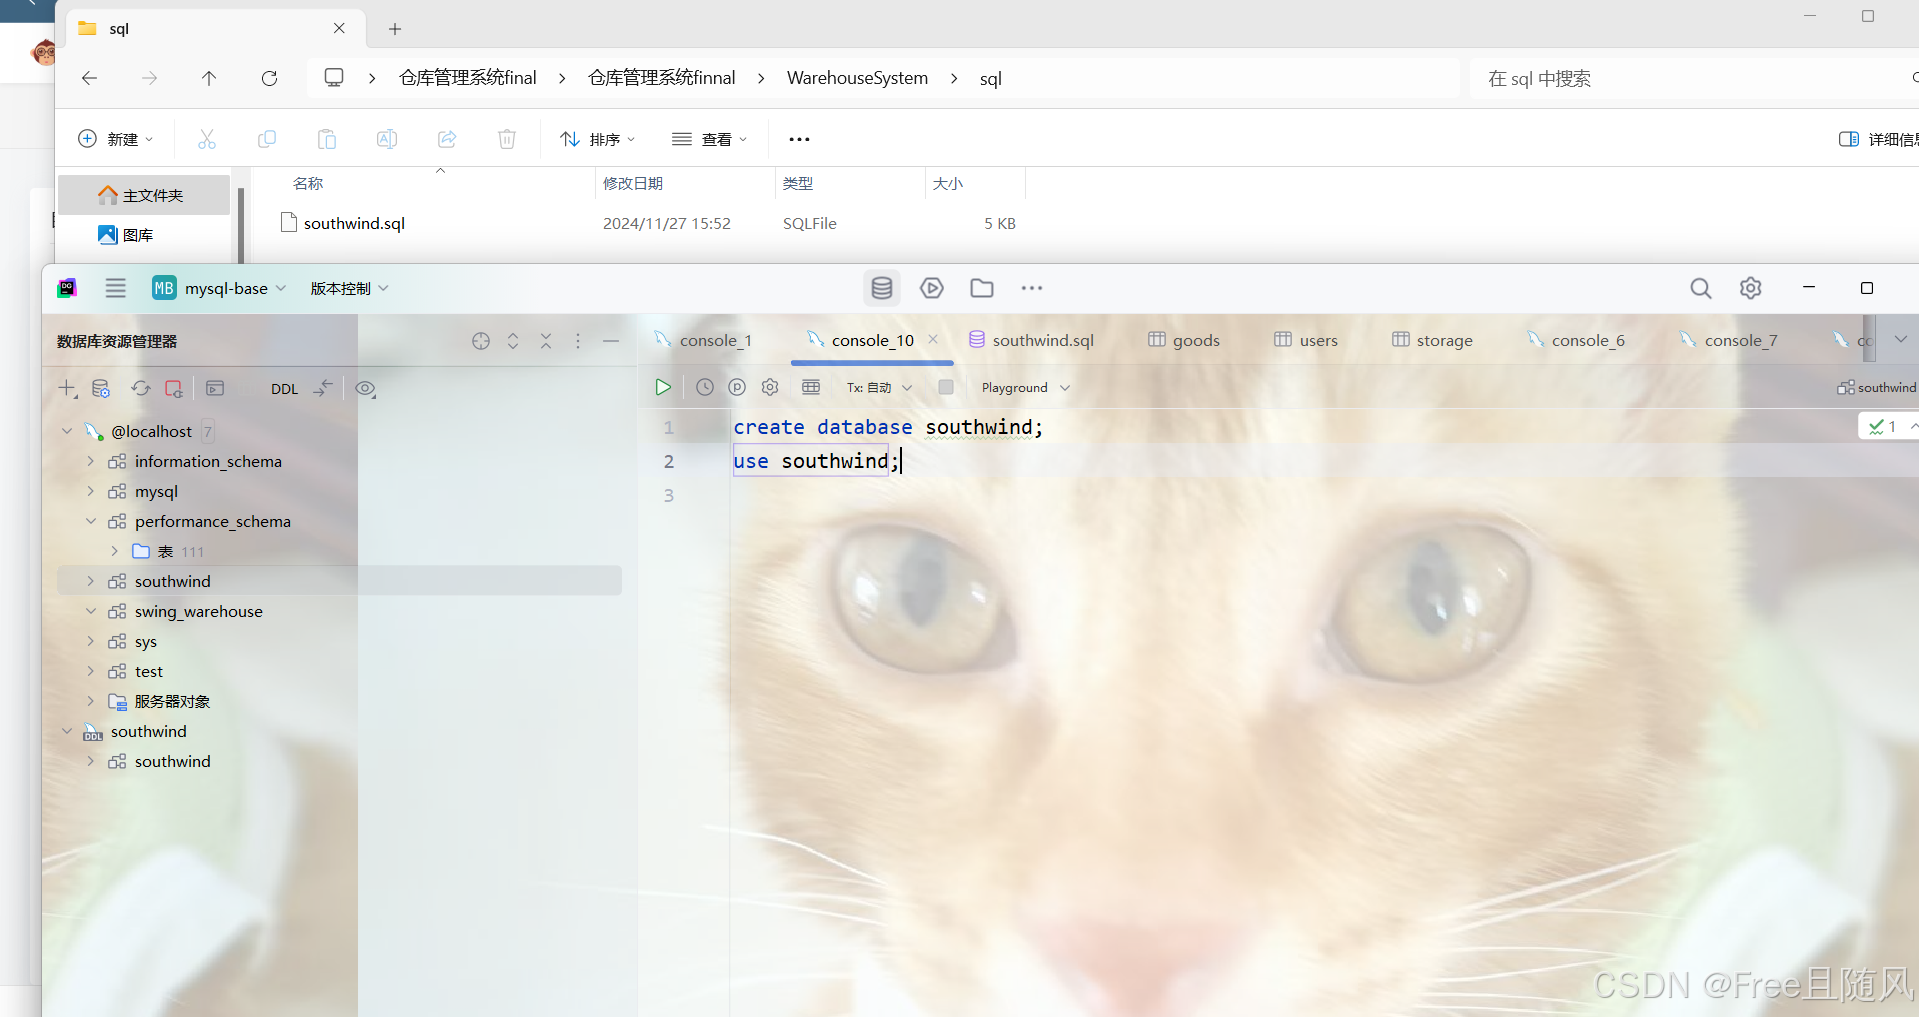The height and width of the screenshot is (1017, 1919).
Task: Select the highlighted southwind schema under @localhost
Action: (x=340, y=581)
